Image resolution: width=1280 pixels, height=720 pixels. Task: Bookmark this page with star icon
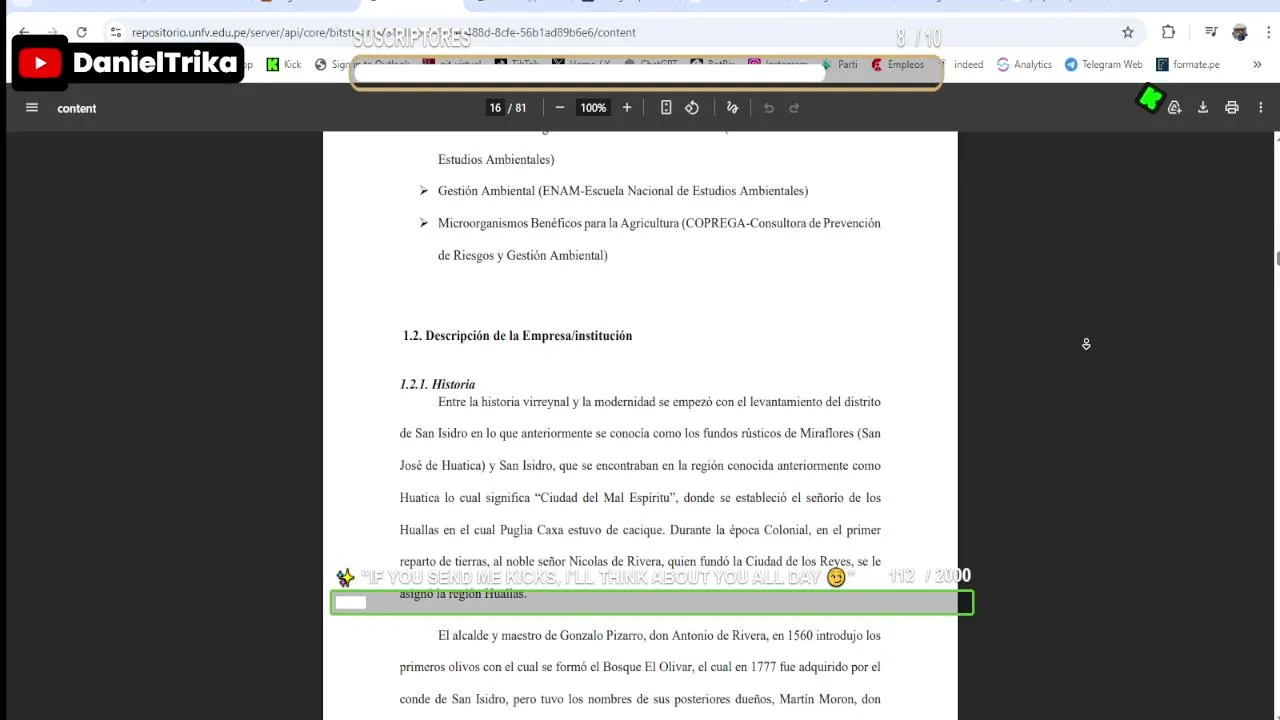[1128, 32]
